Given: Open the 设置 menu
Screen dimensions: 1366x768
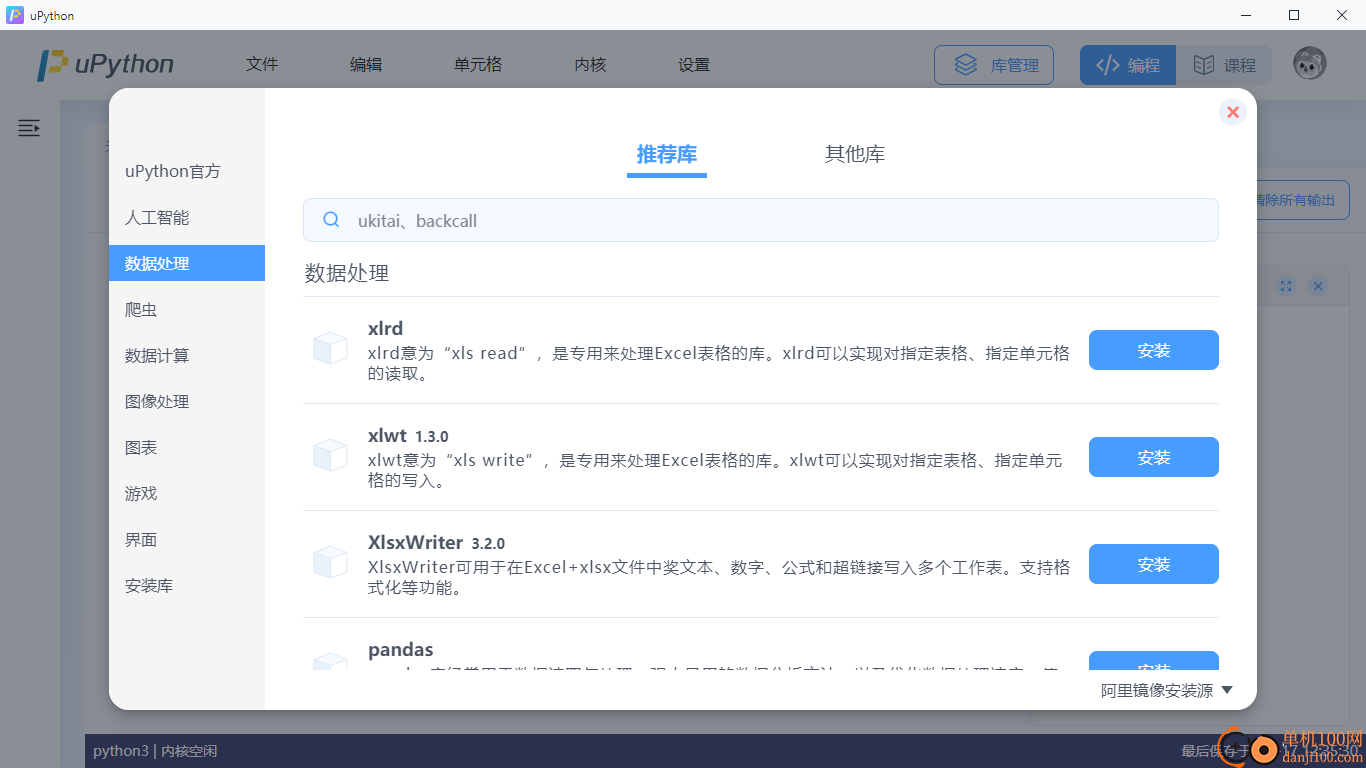Looking at the screenshot, I should [694, 64].
